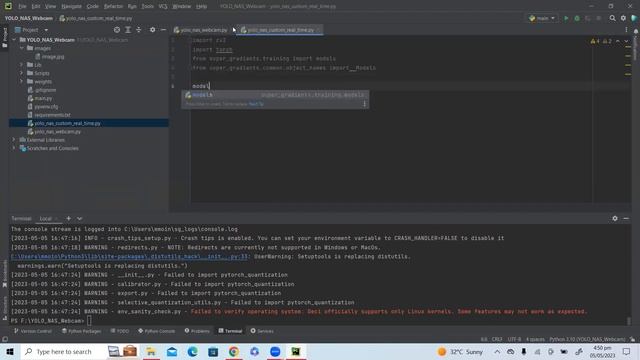Add a new terminal session tab
The image size is (640, 360).
[x=69, y=219]
